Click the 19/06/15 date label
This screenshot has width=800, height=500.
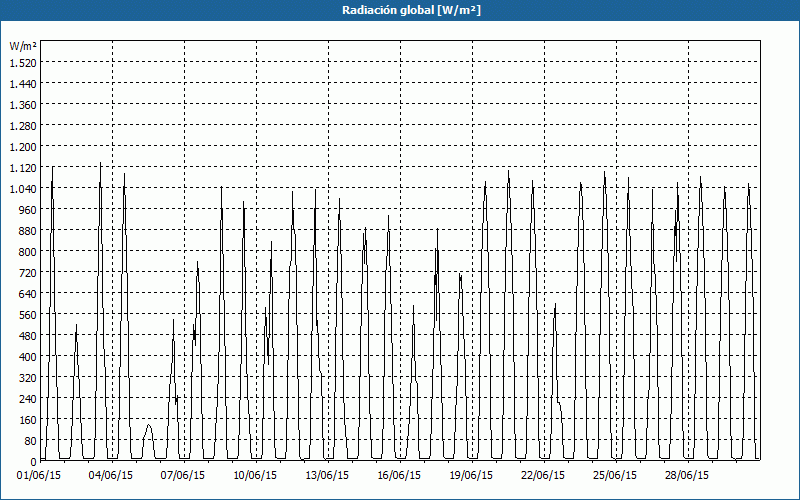point(471,476)
